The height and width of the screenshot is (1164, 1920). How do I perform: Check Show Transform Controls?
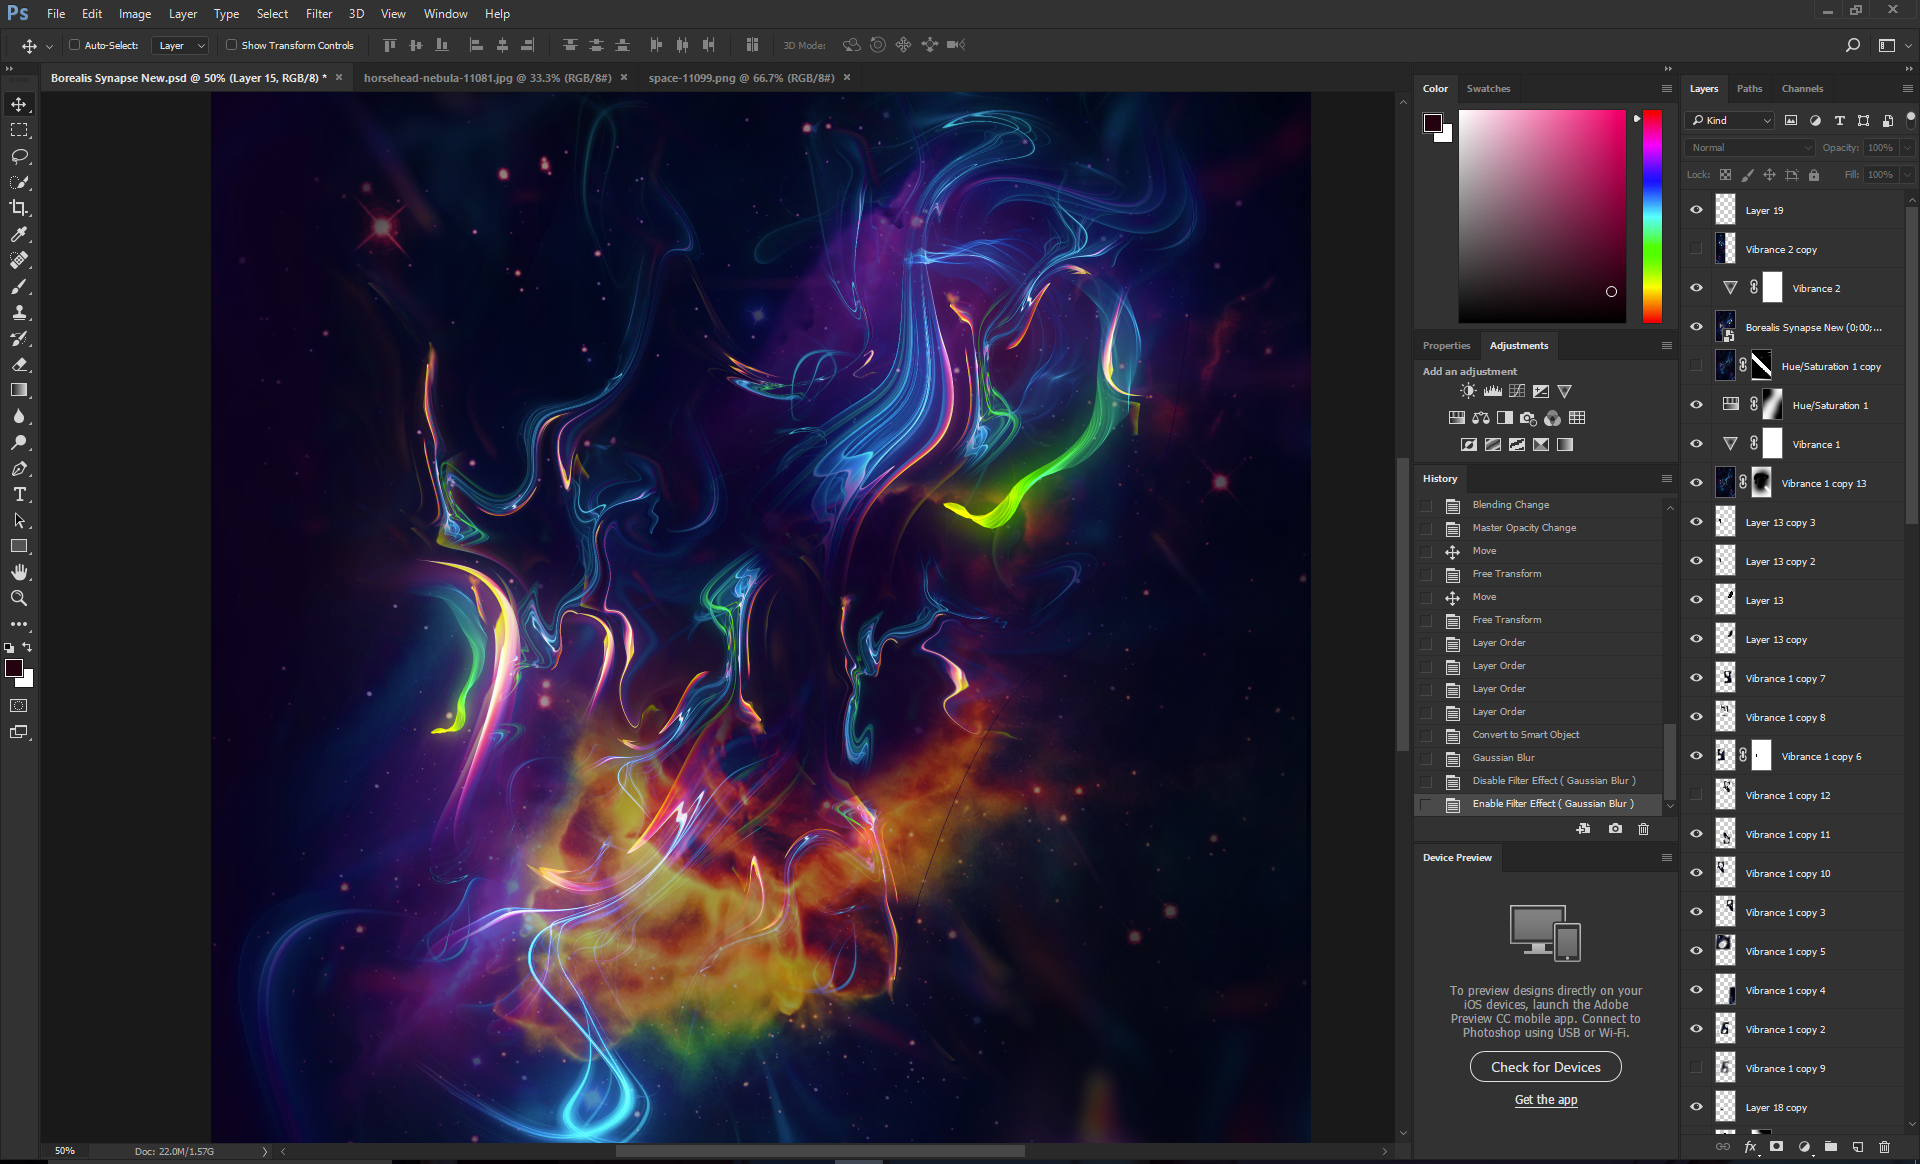[x=231, y=45]
